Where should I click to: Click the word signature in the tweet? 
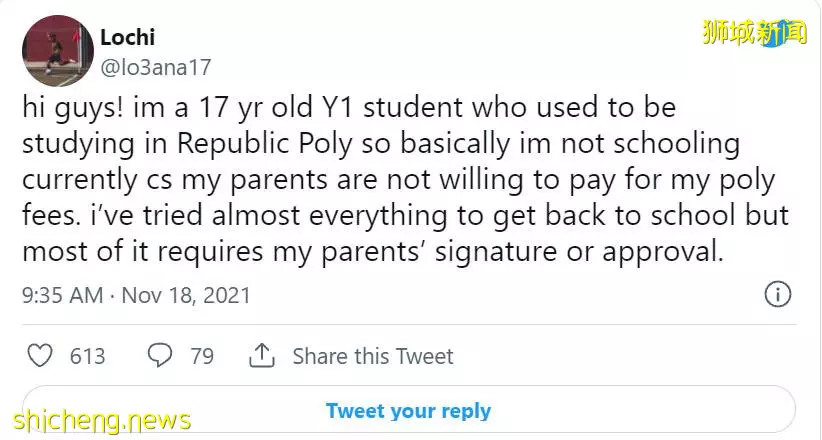[496, 252]
